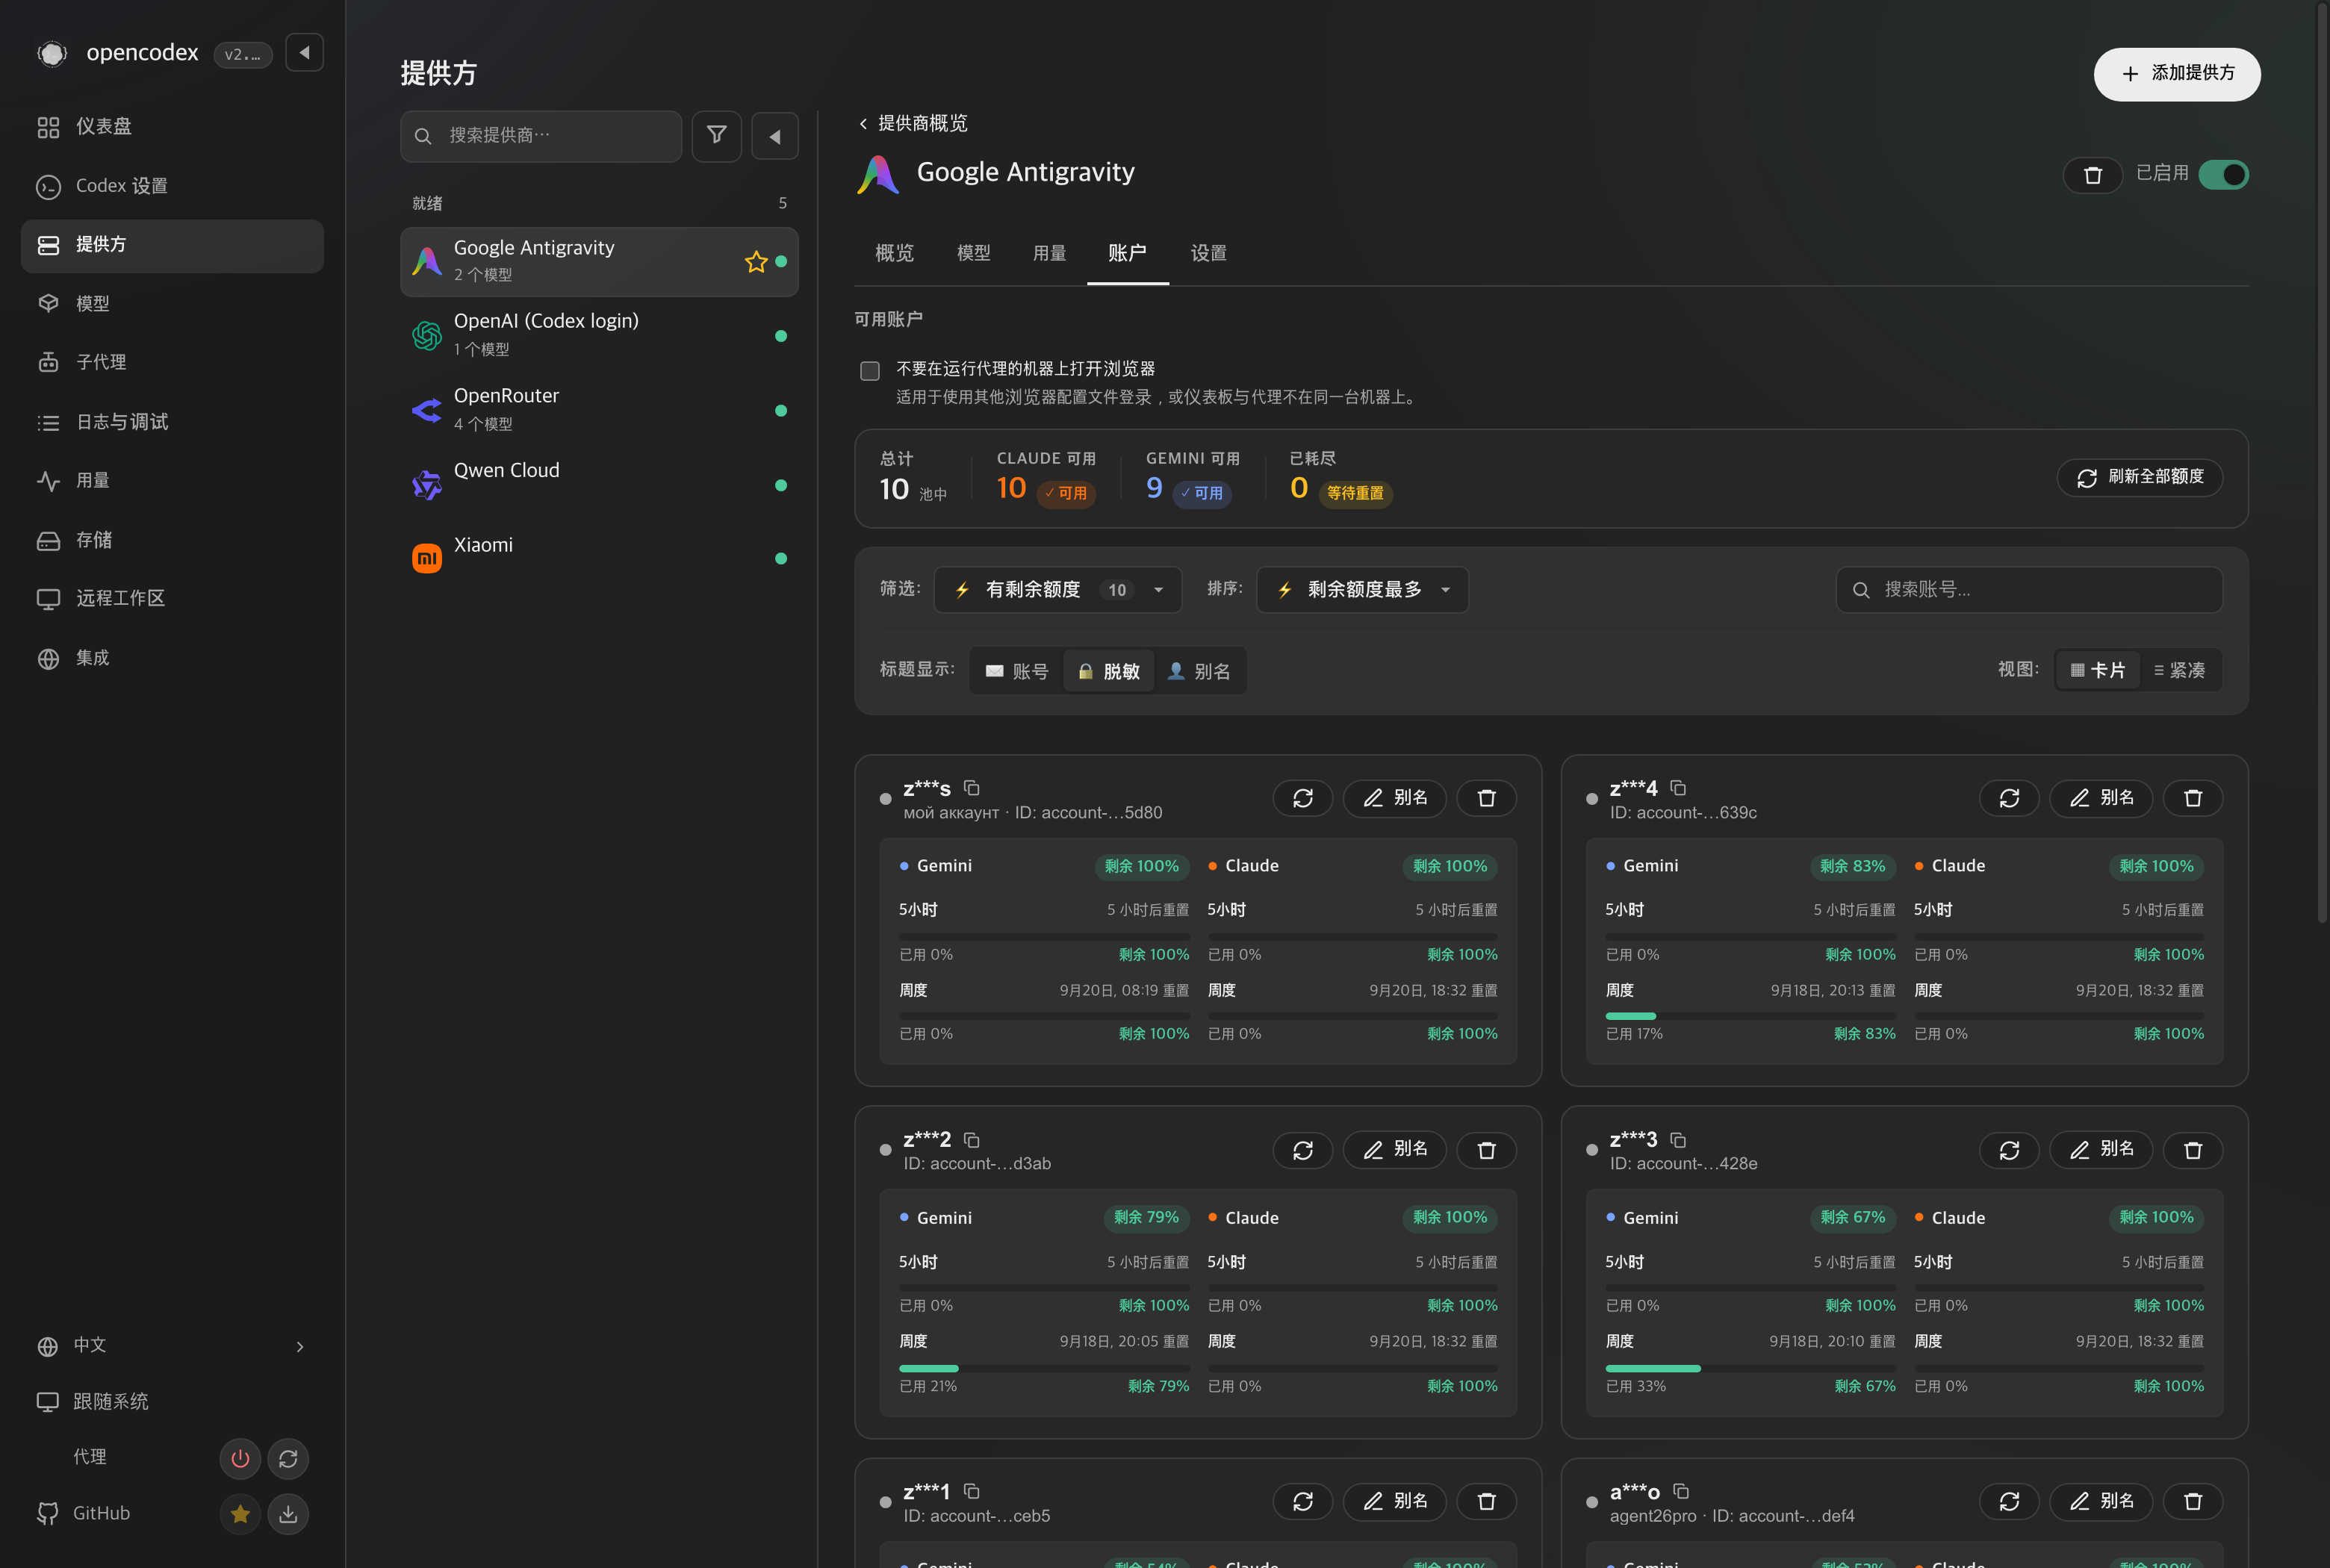The height and width of the screenshot is (1568, 2330).
Task: Open the Dashboard (仪表盘) page
Action: click(172, 127)
